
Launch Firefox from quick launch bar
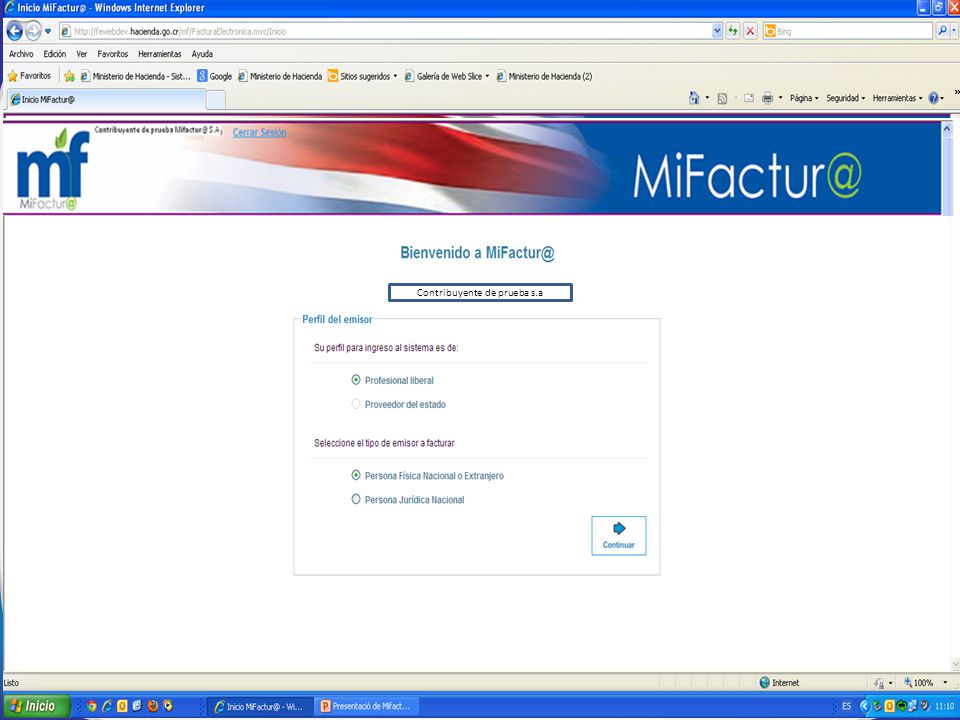pos(152,706)
